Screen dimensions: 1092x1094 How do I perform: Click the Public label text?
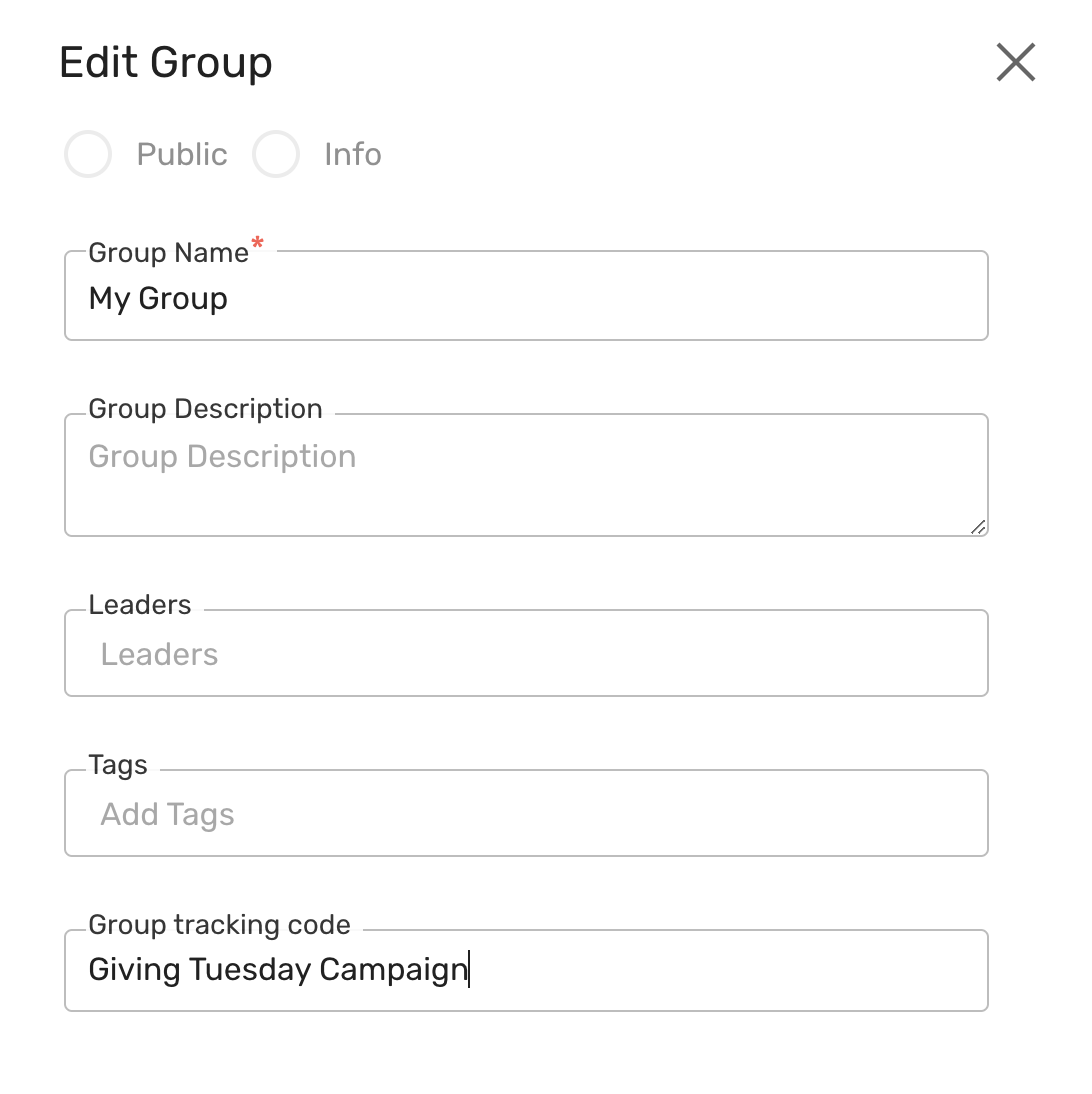pyautogui.click(x=181, y=154)
